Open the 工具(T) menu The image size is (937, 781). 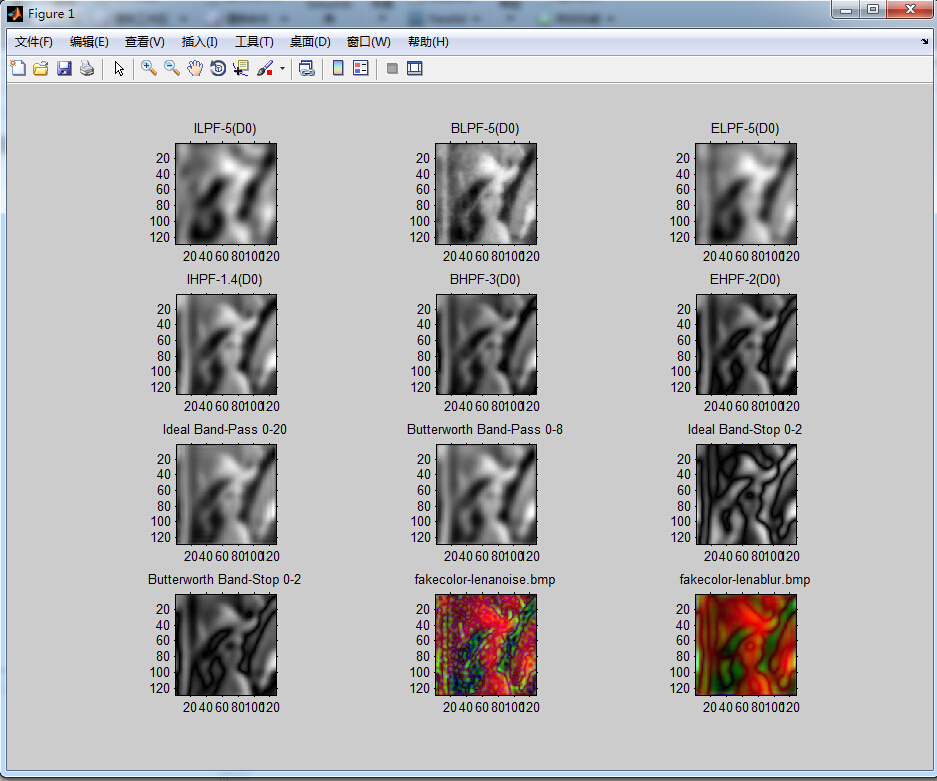[254, 42]
